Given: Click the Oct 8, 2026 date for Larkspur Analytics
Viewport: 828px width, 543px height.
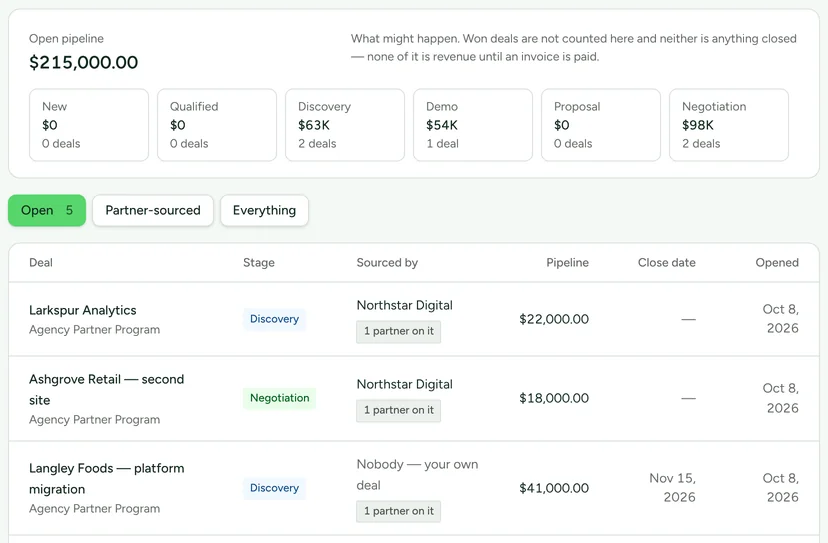Looking at the screenshot, I should [x=780, y=319].
